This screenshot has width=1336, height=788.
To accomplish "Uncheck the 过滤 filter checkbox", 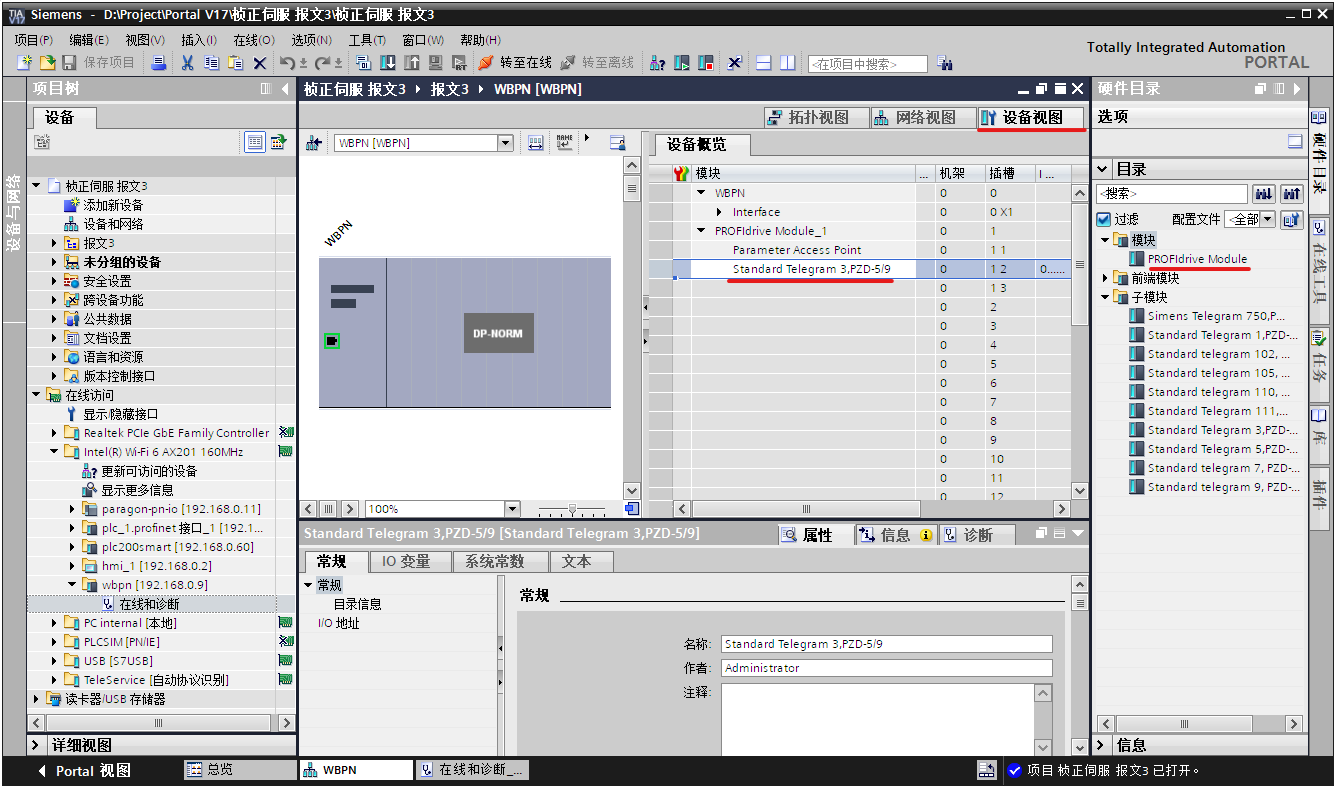I will pos(1104,219).
